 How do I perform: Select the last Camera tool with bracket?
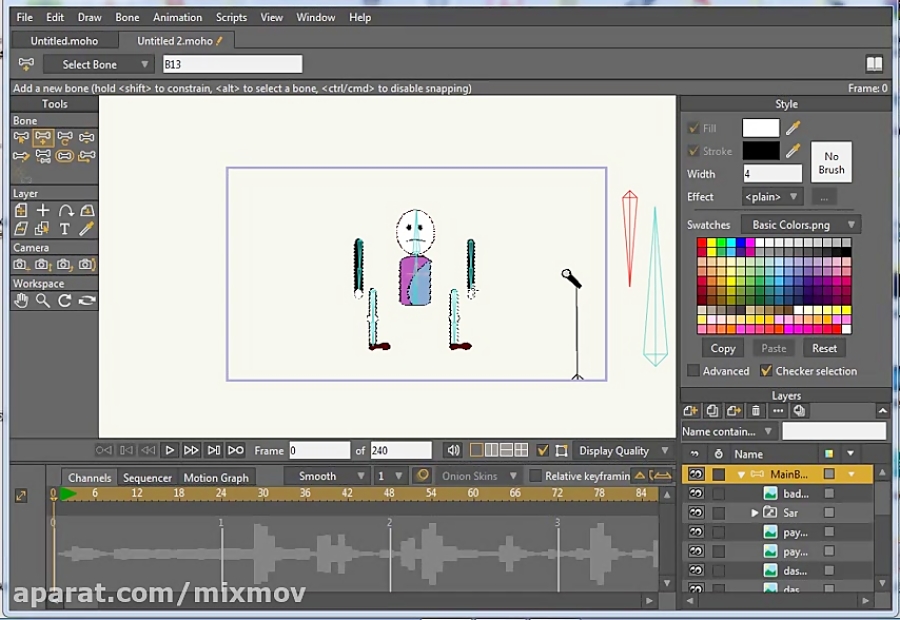pyautogui.click(x=87, y=265)
